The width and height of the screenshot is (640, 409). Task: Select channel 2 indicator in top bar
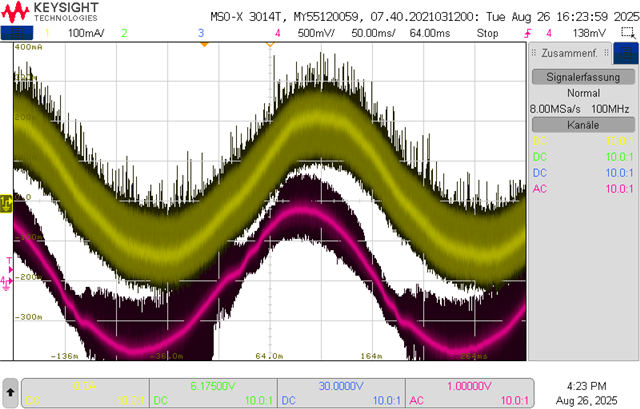coord(124,33)
